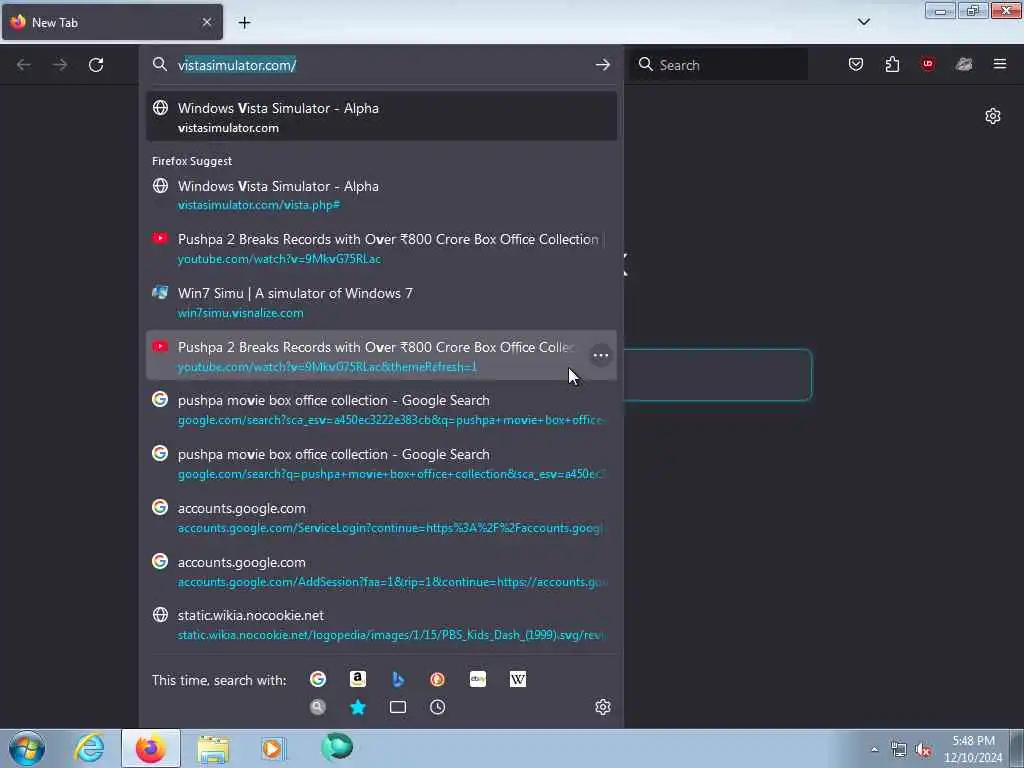The height and width of the screenshot is (768, 1024).
Task: Click the 'Firefox Suggest' header label
Action: (x=192, y=161)
